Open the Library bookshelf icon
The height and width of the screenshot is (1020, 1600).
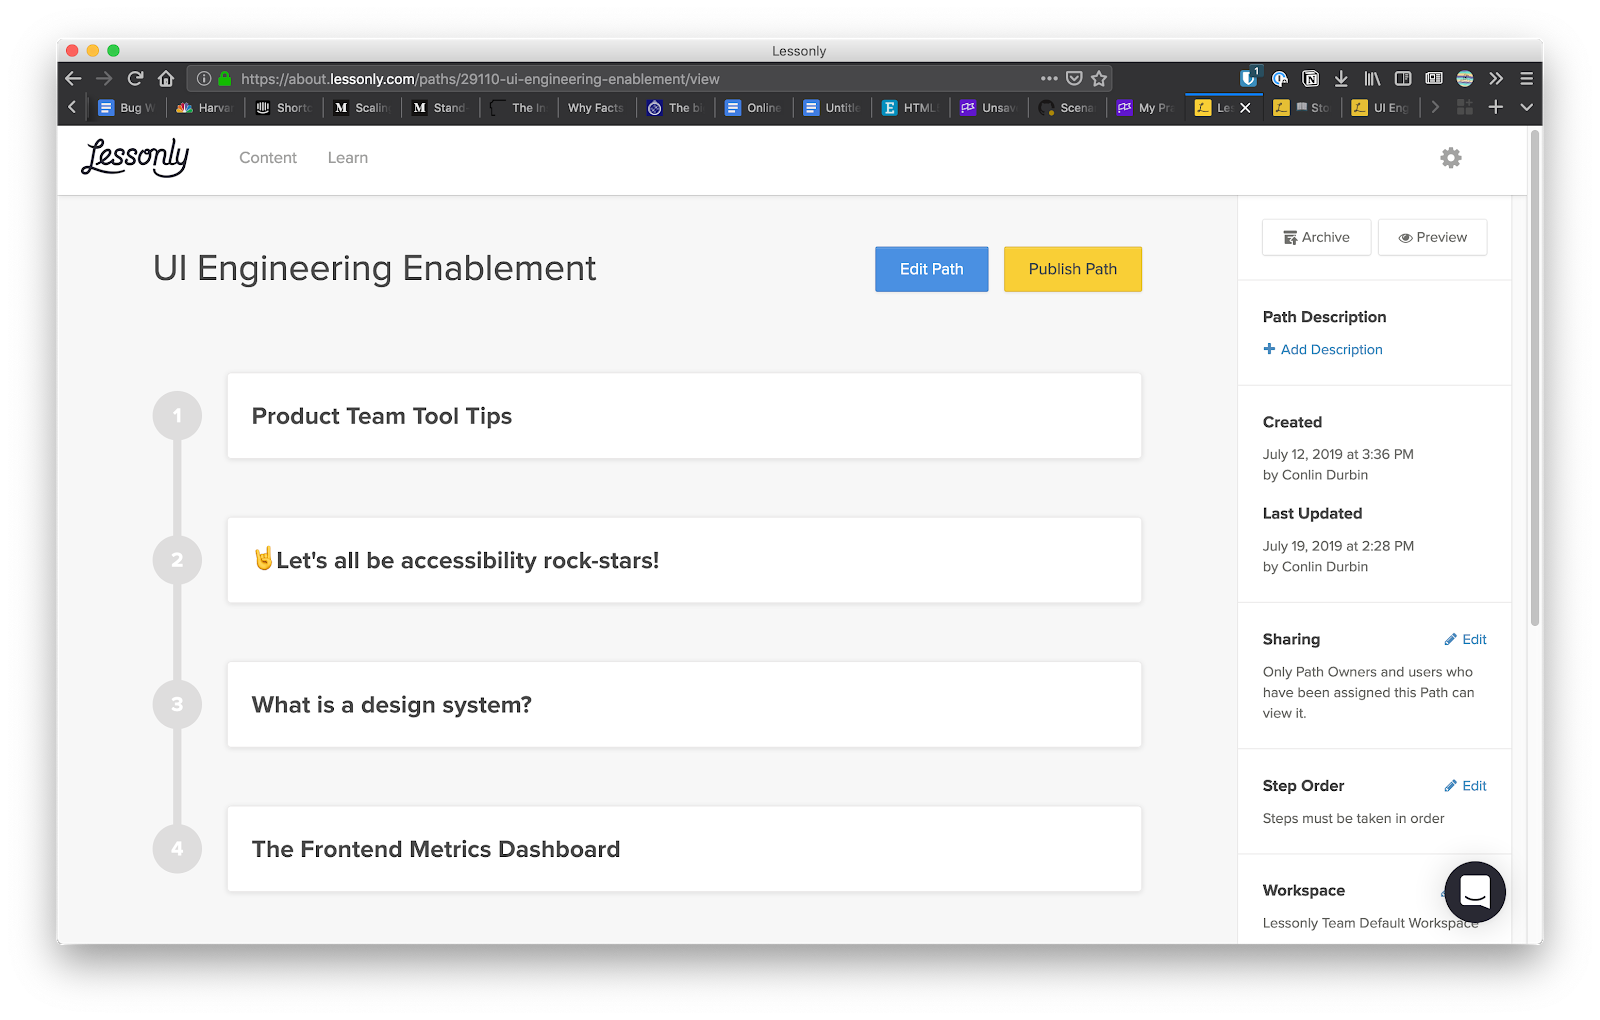1372,78
